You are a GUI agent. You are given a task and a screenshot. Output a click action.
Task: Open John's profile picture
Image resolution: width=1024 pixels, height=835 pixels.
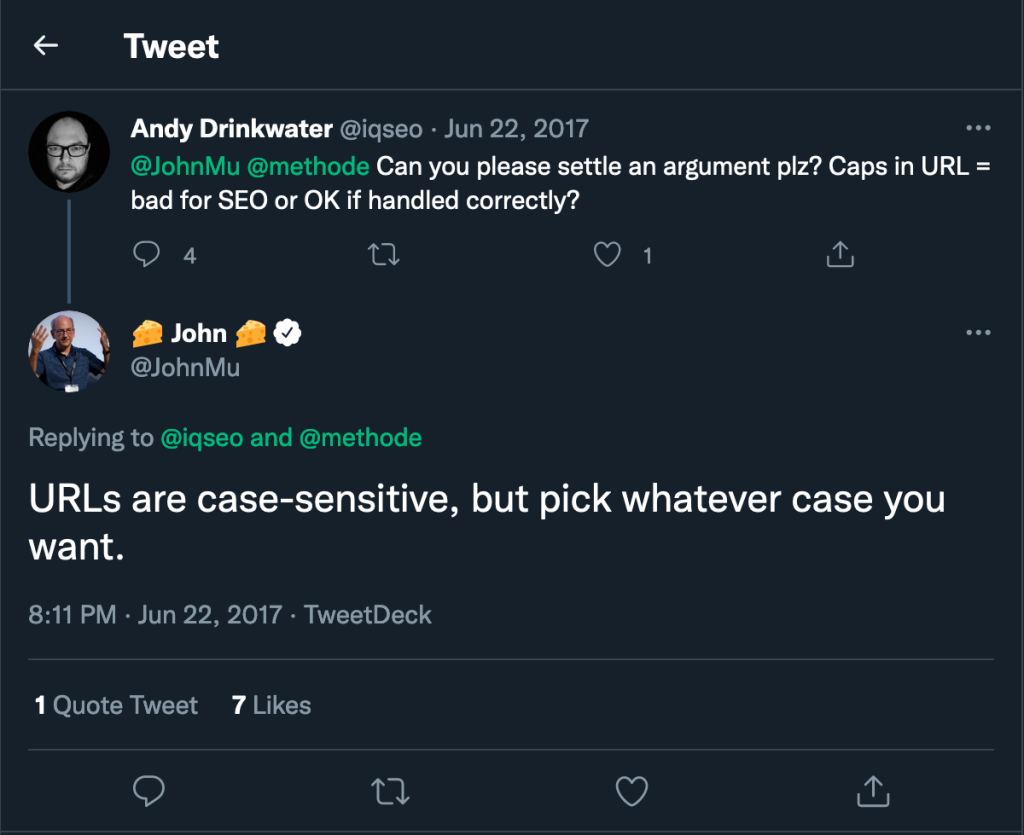pyautogui.click(x=69, y=351)
